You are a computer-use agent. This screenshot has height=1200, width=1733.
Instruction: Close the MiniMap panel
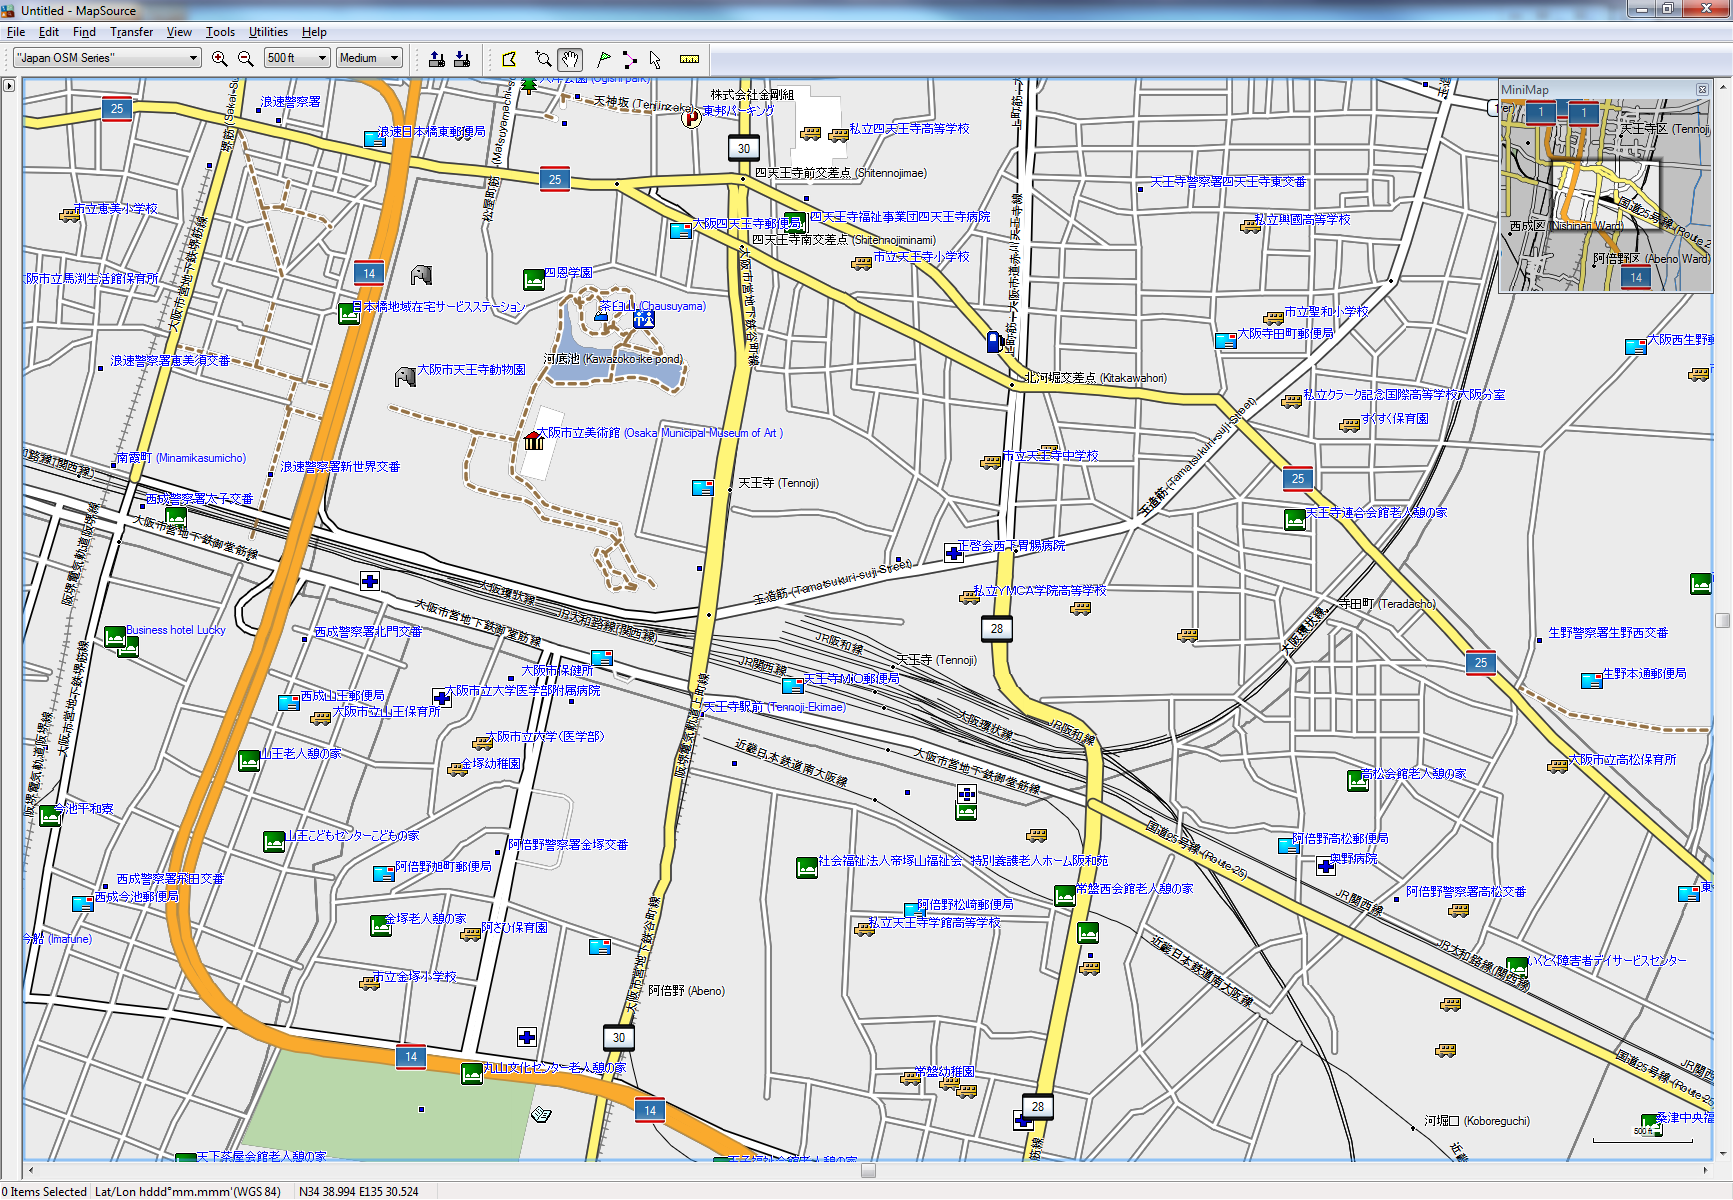1702,90
